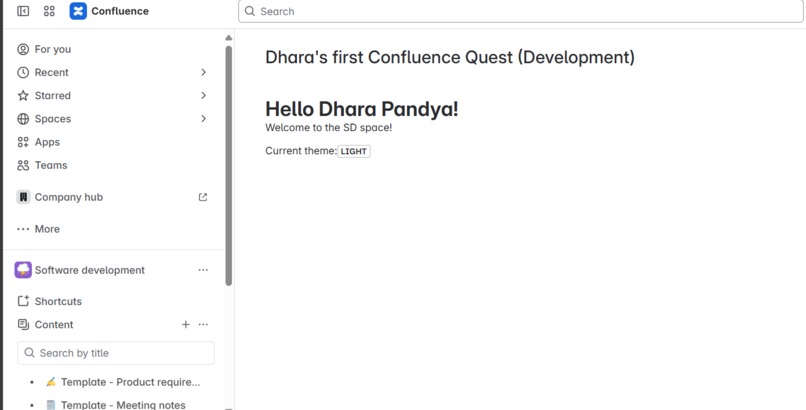
Task: Click the For you person icon
Action: [x=23, y=49]
